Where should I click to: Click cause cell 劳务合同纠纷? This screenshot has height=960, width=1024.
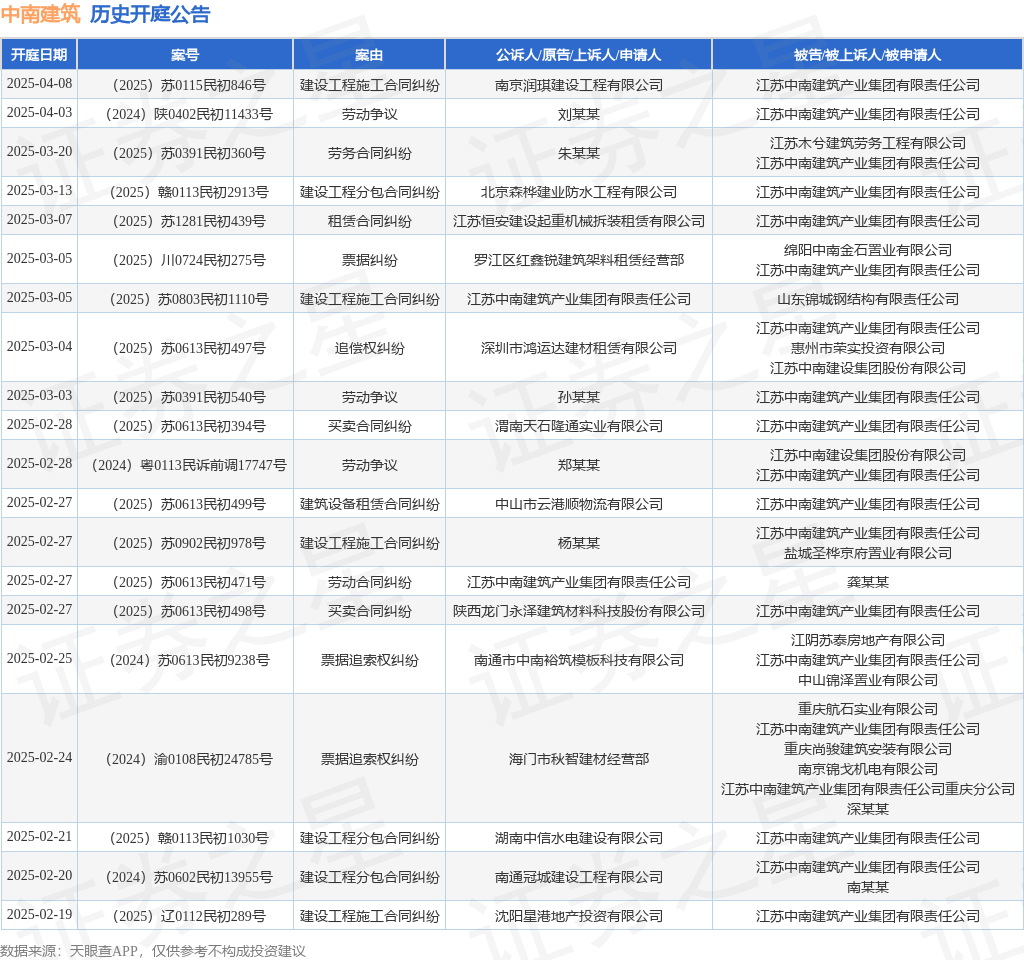pos(369,153)
